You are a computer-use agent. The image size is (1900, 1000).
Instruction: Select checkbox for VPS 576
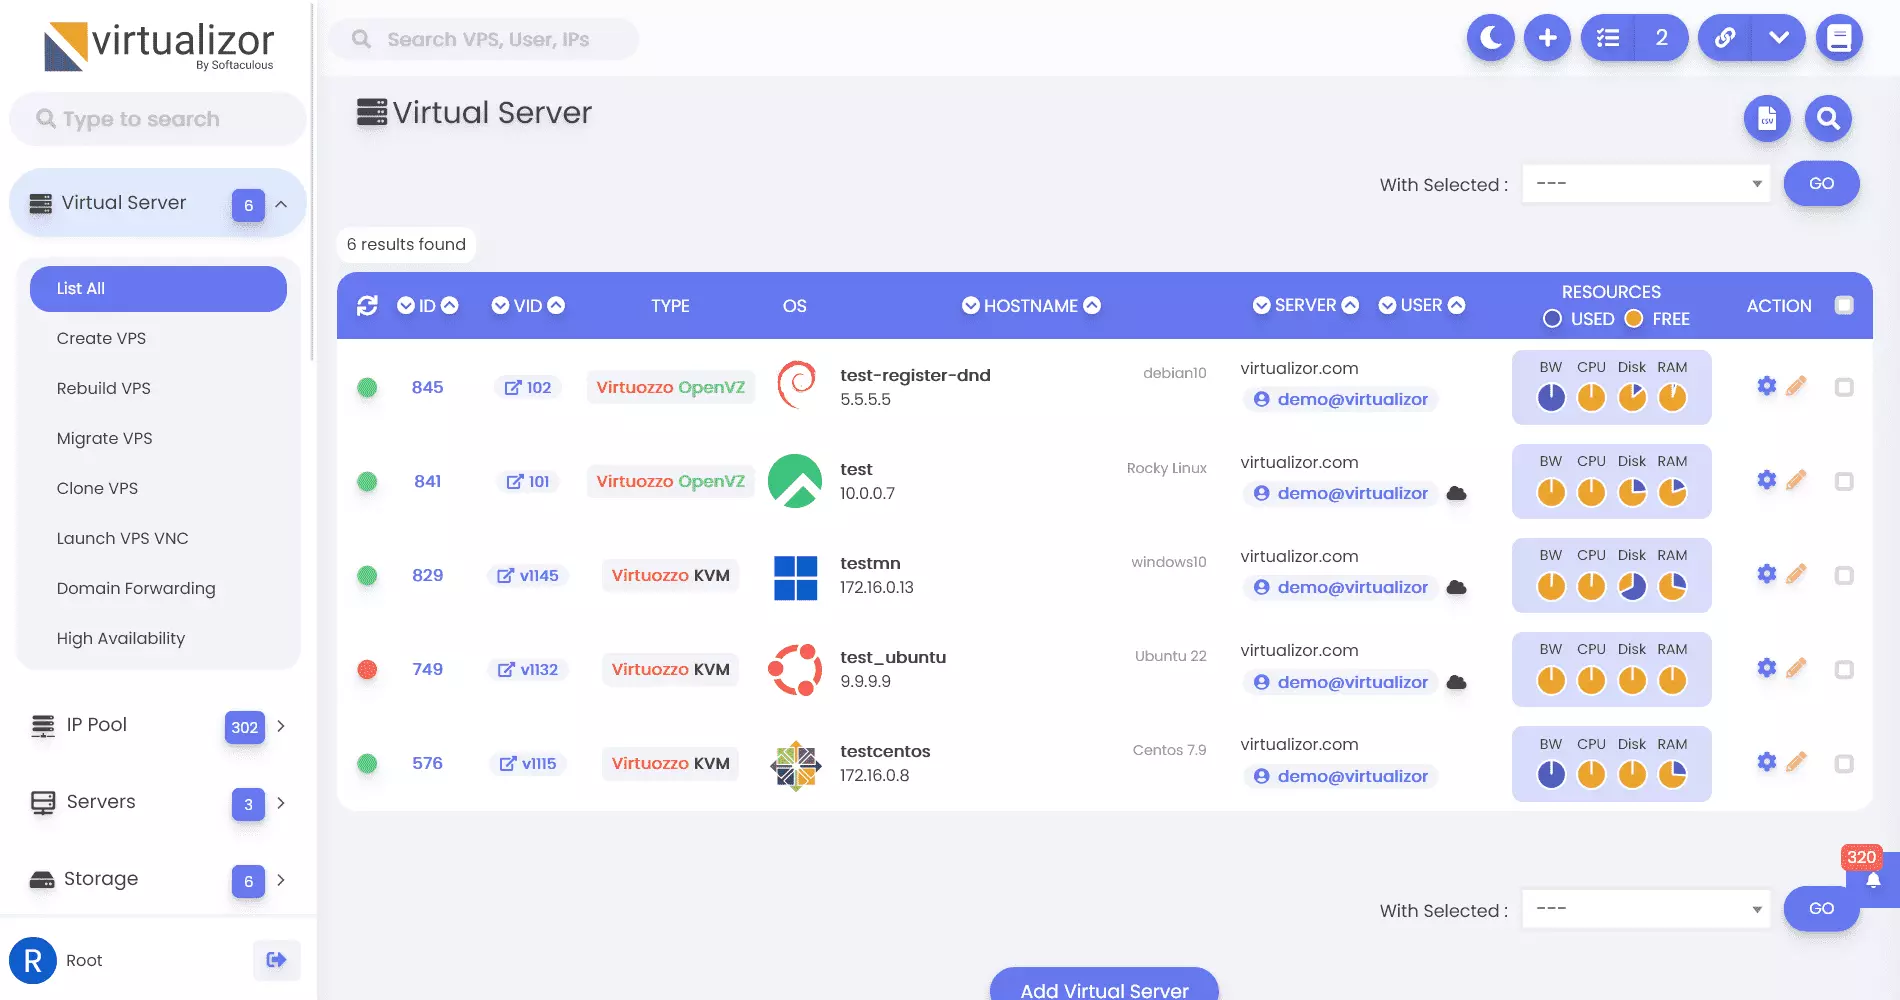[x=1844, y=763]
